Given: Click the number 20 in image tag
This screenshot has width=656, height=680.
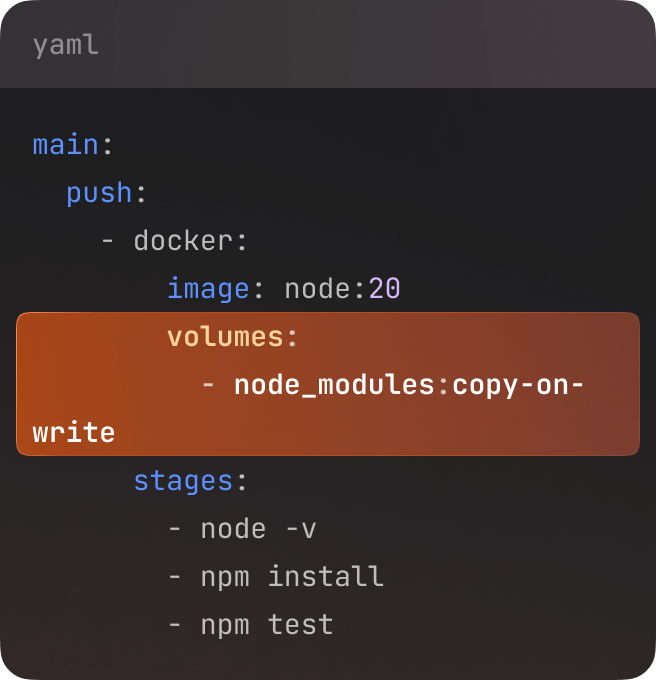Looking at the screenshot, I should (x=385, y=289).
